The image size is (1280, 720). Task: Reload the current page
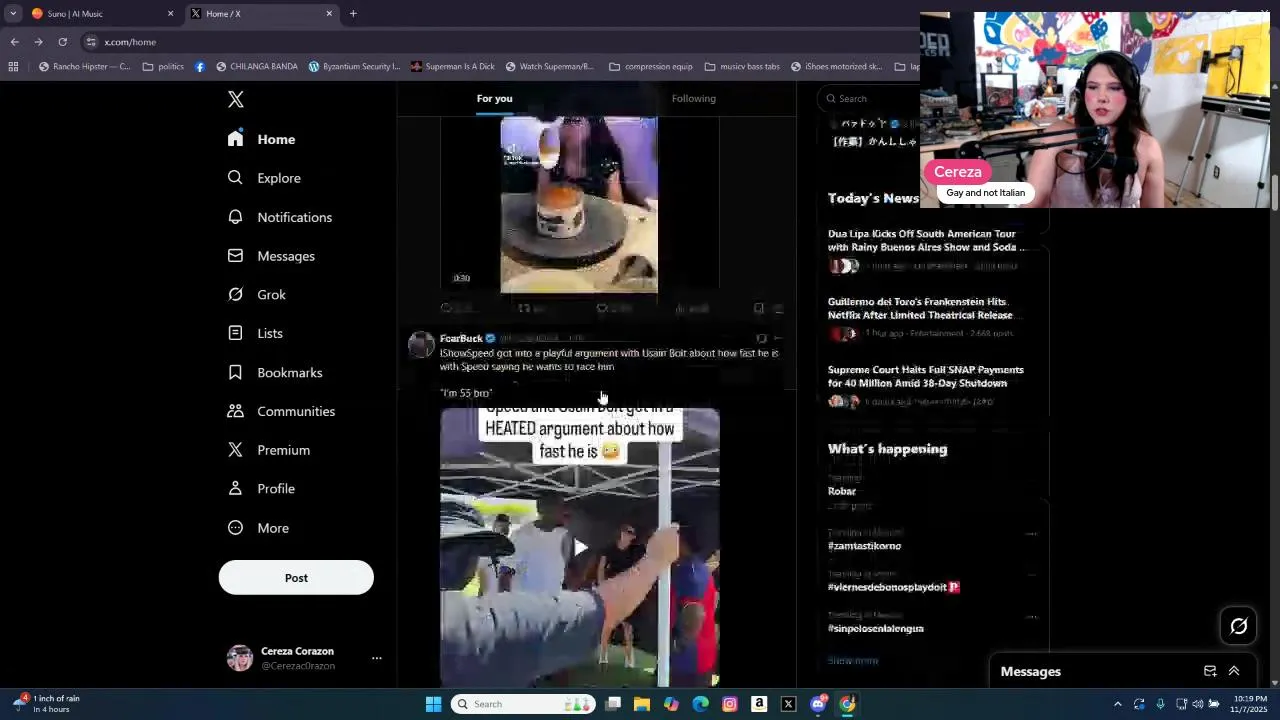[62, 42]
